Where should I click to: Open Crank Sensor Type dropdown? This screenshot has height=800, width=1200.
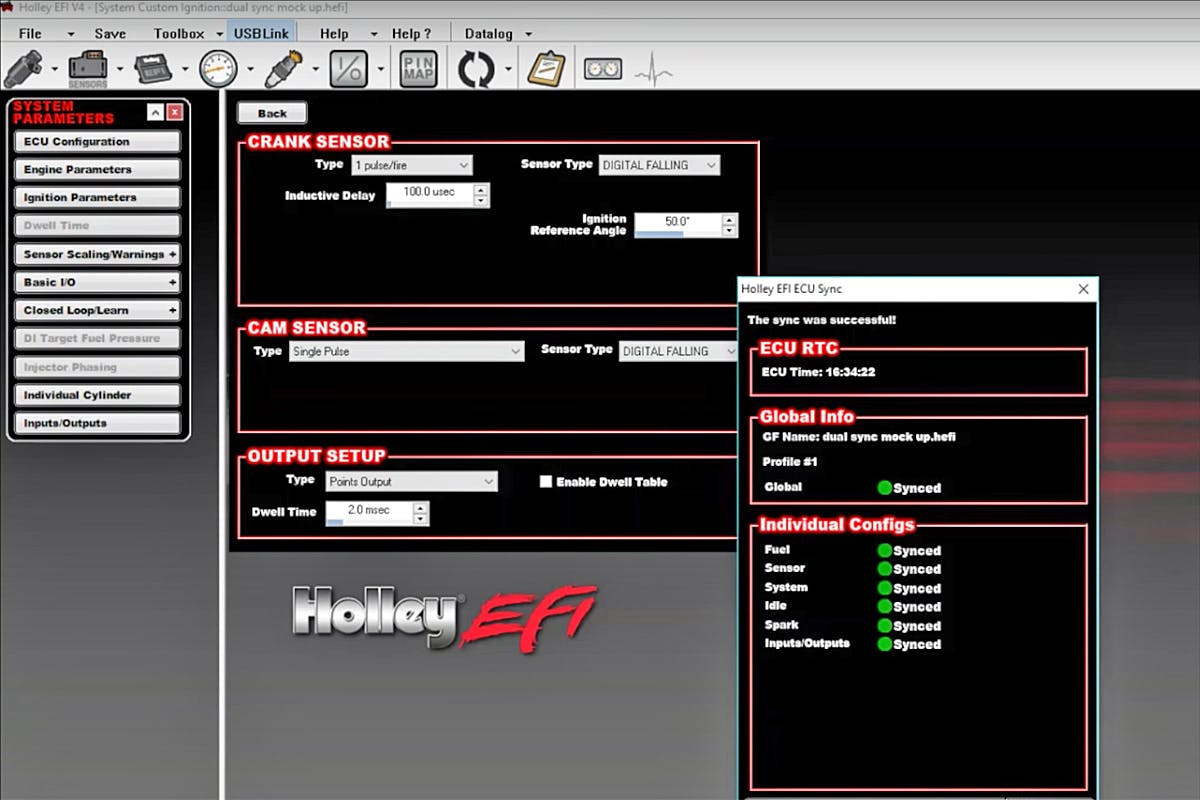[411, 165]
